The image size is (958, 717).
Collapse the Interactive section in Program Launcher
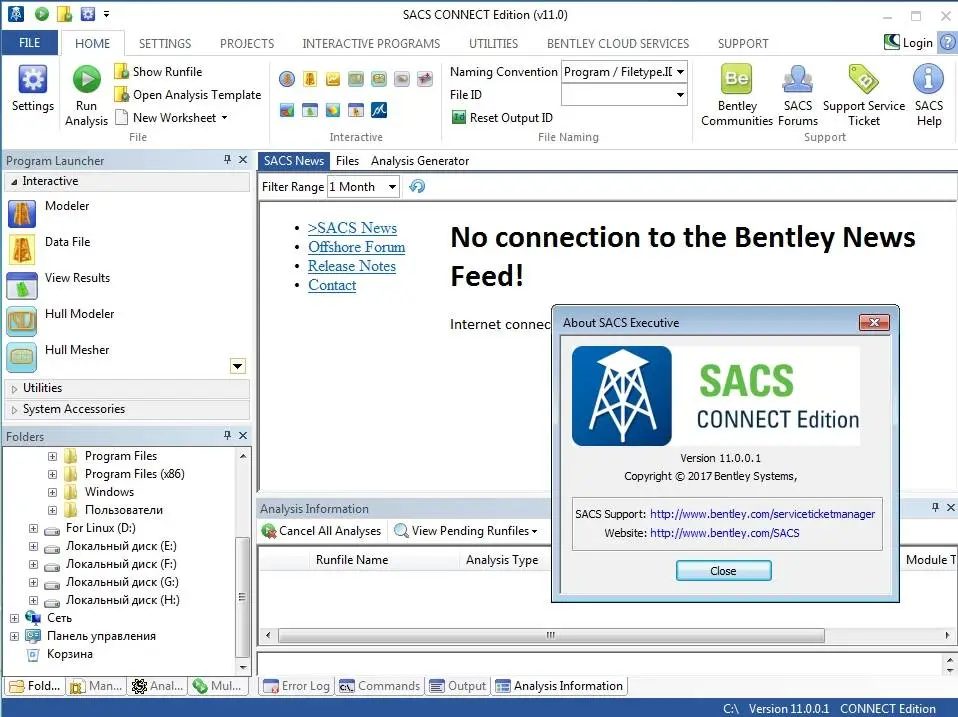(14, 181)
